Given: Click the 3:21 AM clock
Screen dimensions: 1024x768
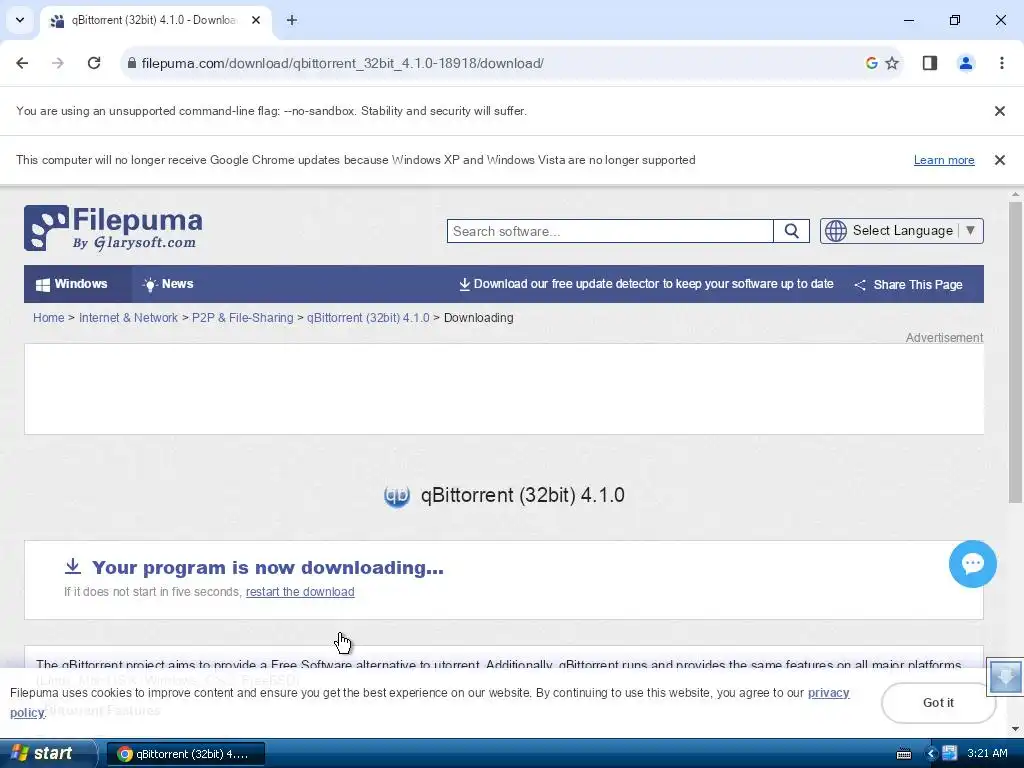Looking at the screenshot, I should 987,753.
